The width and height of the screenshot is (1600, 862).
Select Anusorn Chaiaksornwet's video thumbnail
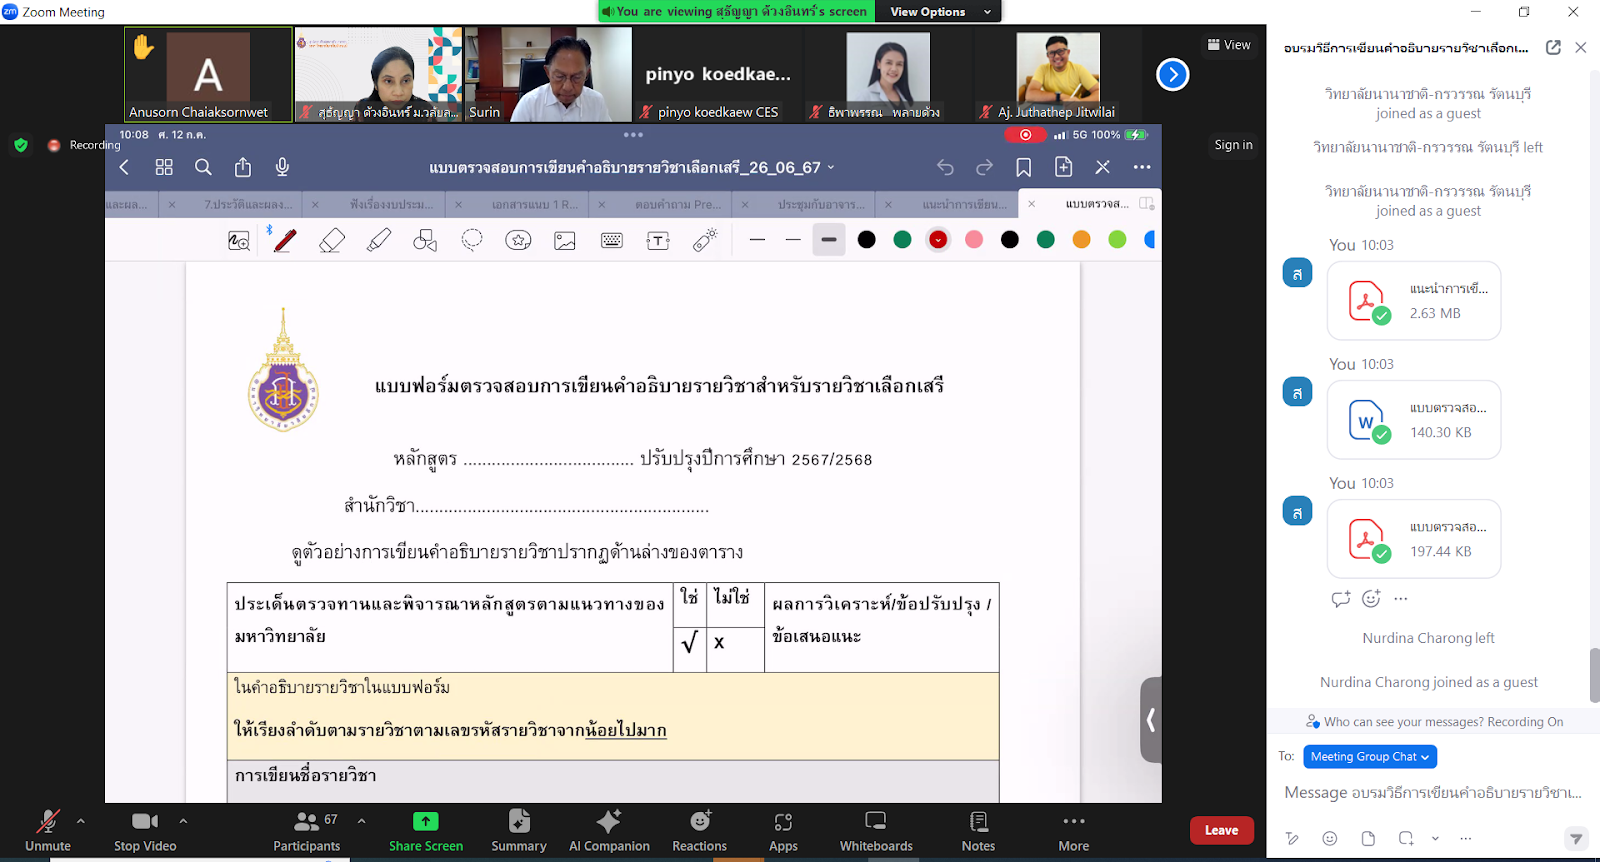point(208,74)
